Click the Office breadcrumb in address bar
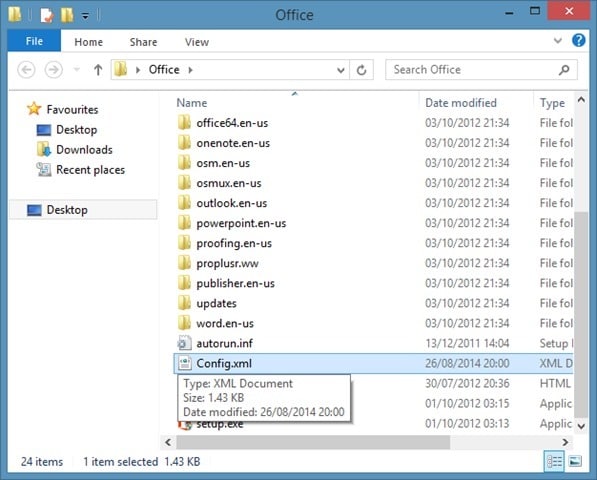This screenshot has height=480, width=597. pos(164,70)
